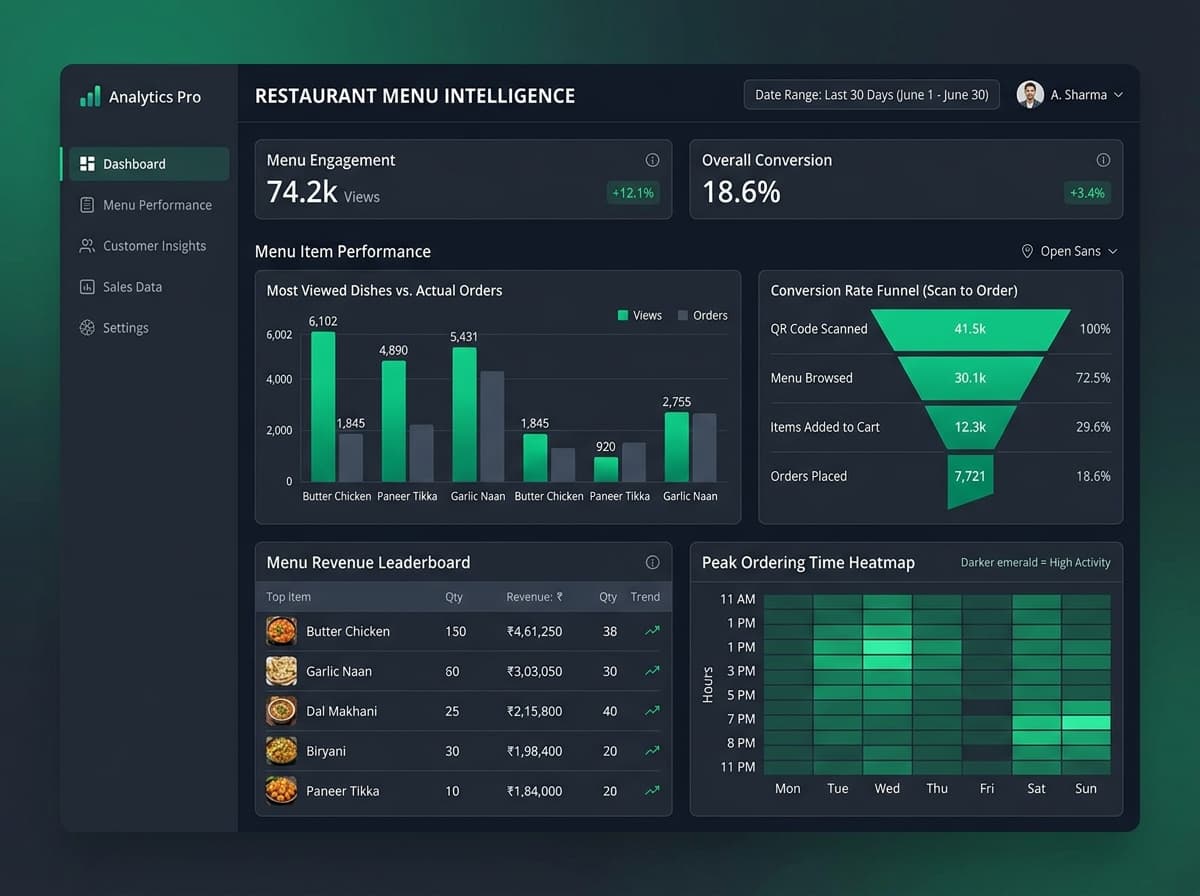The width and height of the screenshot is (1200, 896).
Task: Select the Biryani dish thumbnail
Action: (281, 750)
